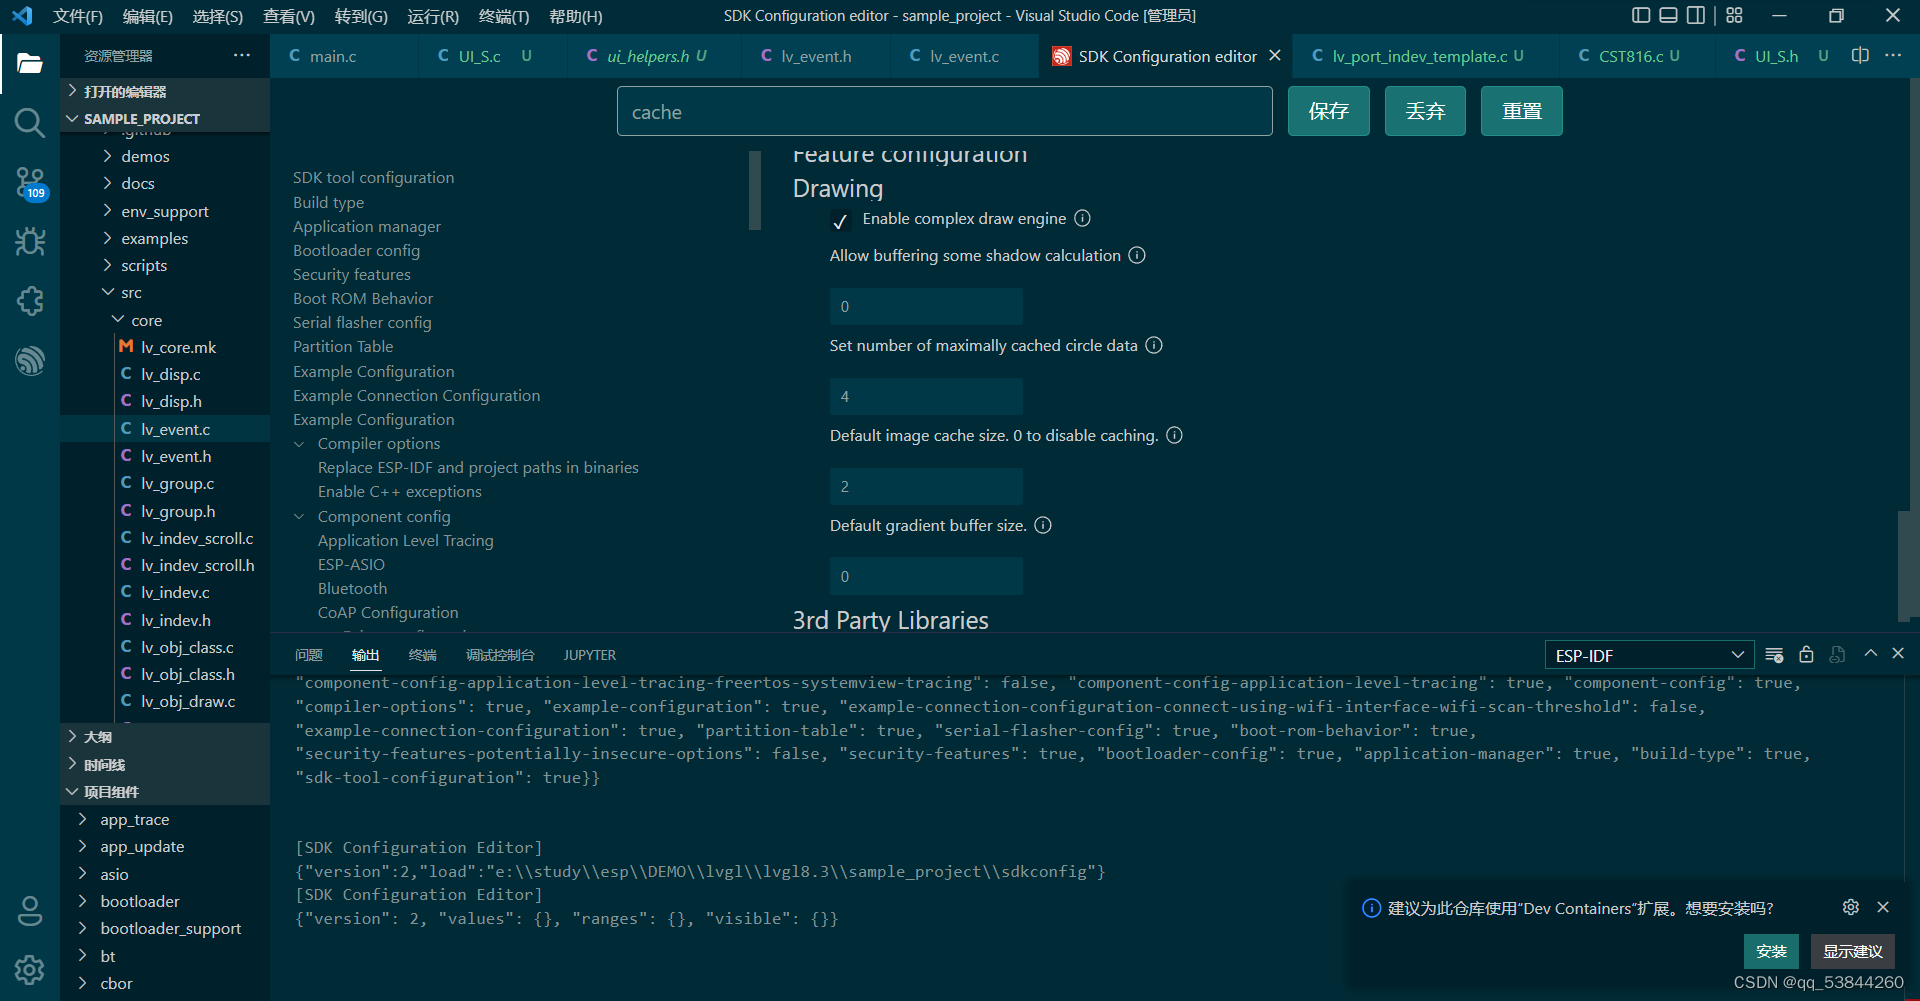Viewport: 1920px width, 1001px height.
Task: Click the 重置 reset button
Action: click(1522, 111)
